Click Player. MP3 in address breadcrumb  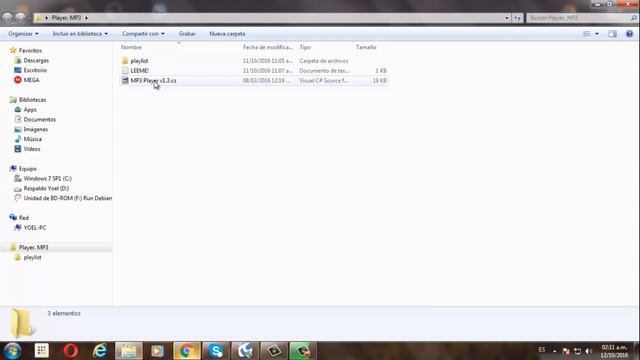67,18
